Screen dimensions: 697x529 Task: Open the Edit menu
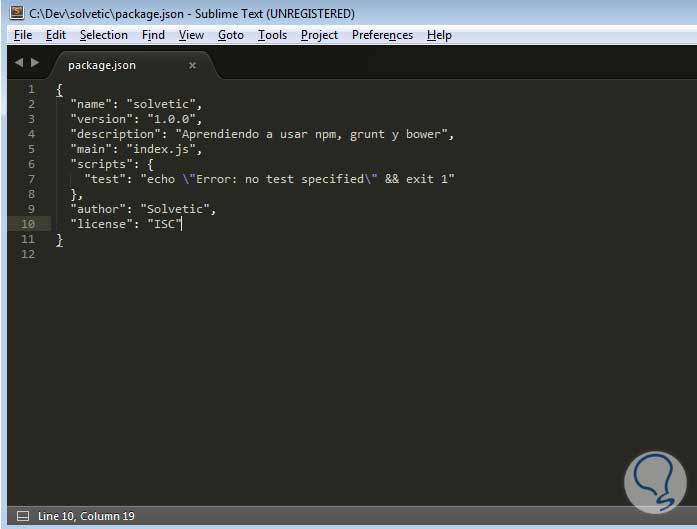(56, 35)
